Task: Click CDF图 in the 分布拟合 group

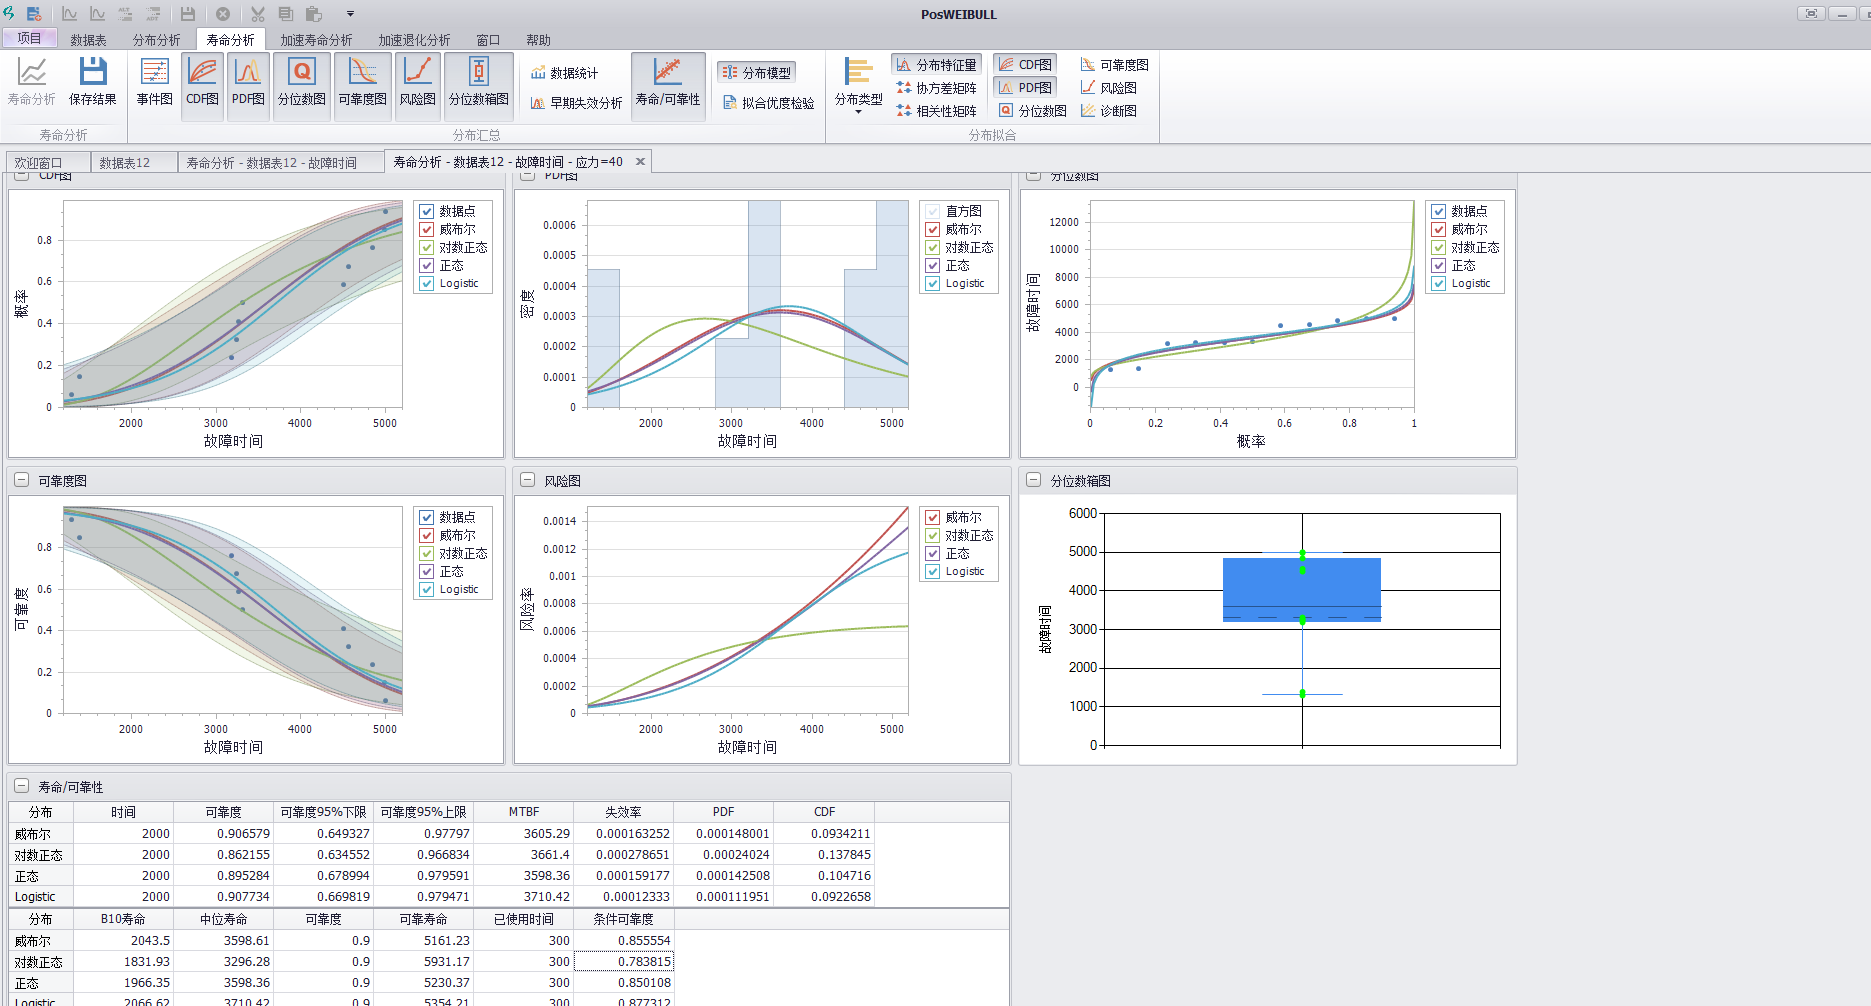Action: [x=1025, y=65]
